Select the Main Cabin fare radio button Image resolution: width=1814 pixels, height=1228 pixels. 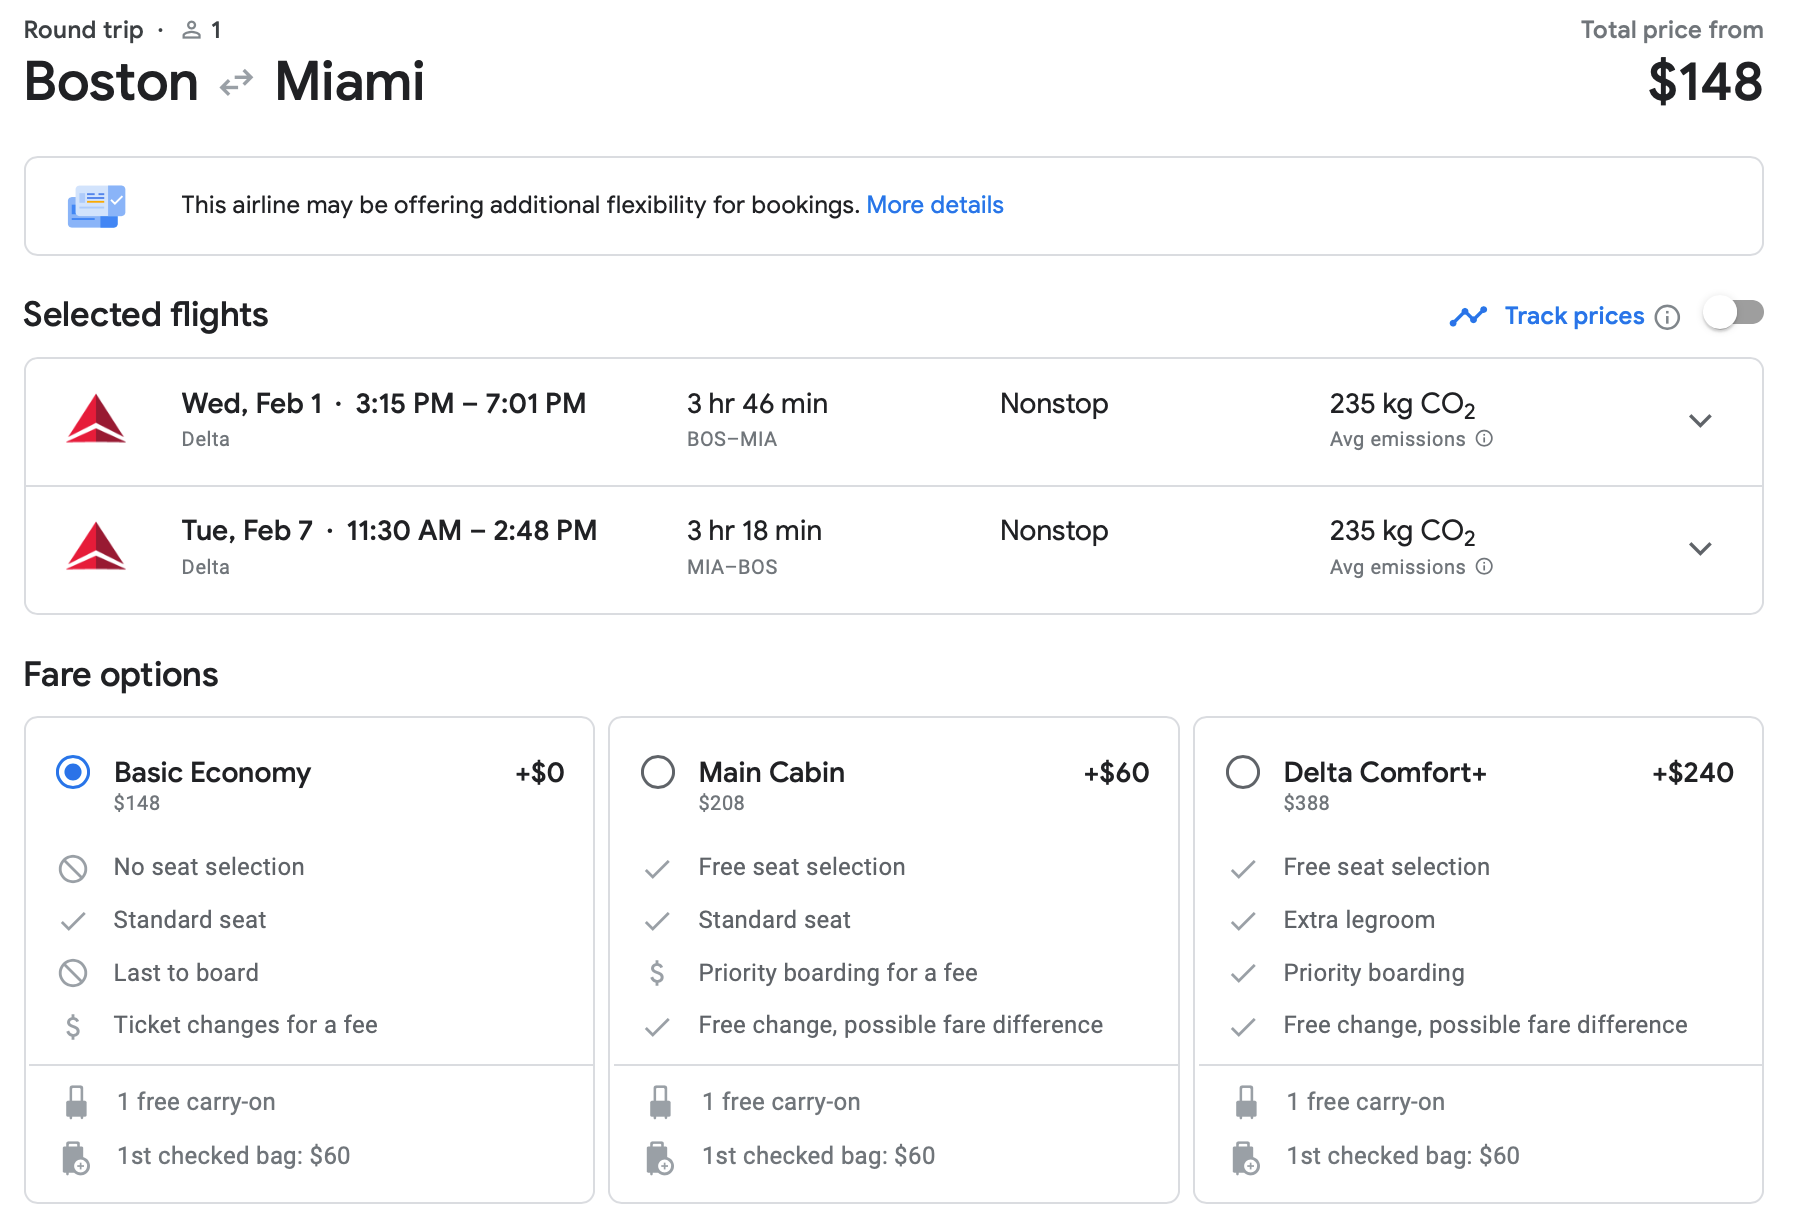[658, 772]
